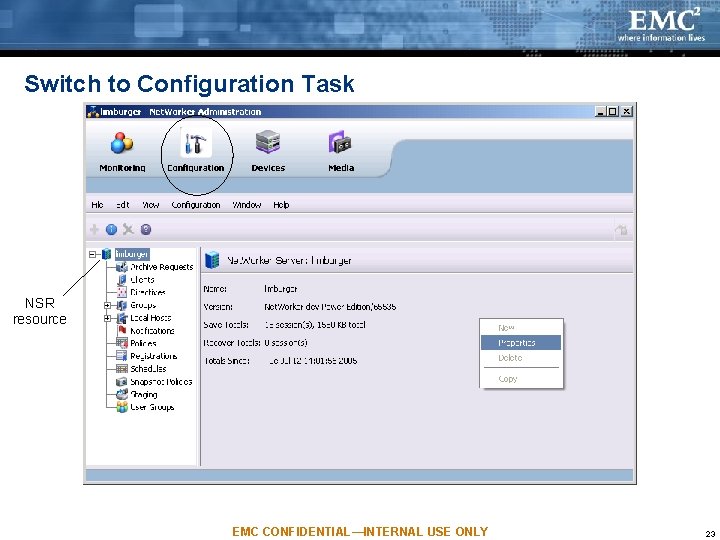The height and width of the screenshot is (540, 720).
Task: Click the Clients tree icon
Action: [122, 280]
